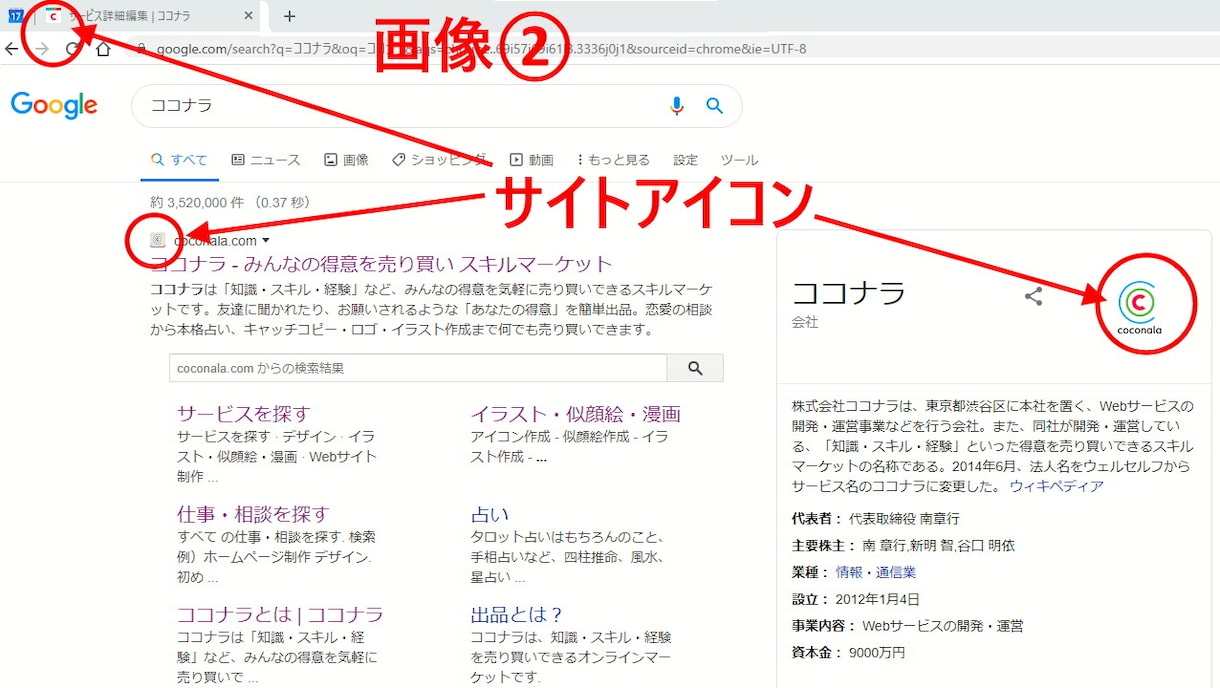This screenshot has height=688, width=1220.
Task: Open ココナラ - みんなの得意を売り買い result link
Action: (381, 264)
